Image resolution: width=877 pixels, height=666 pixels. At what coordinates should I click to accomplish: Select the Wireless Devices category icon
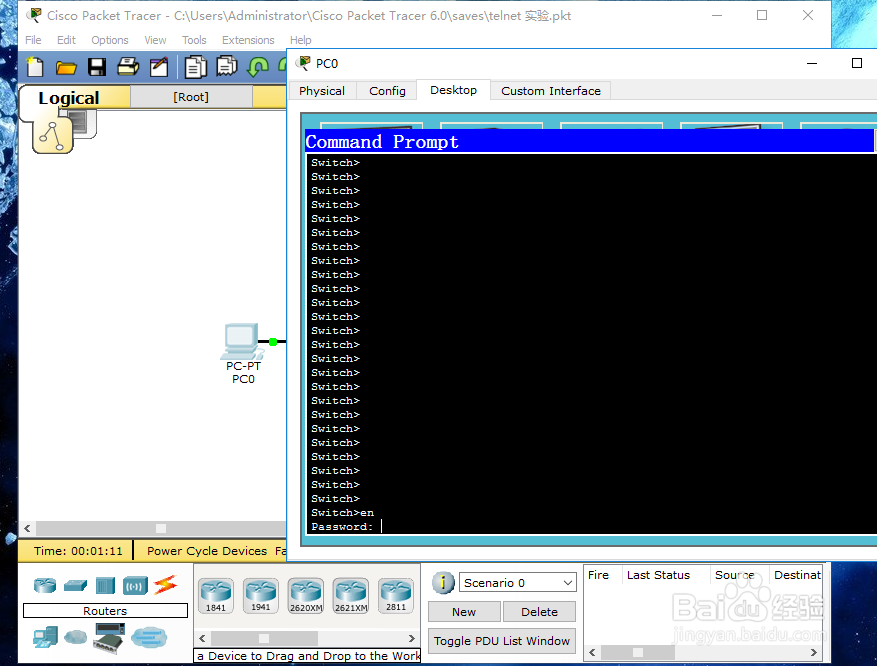(x=135, y=585)
